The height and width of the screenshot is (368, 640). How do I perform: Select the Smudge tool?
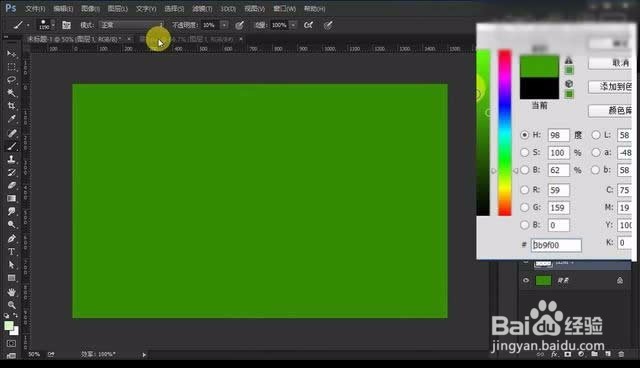(11, 211)
